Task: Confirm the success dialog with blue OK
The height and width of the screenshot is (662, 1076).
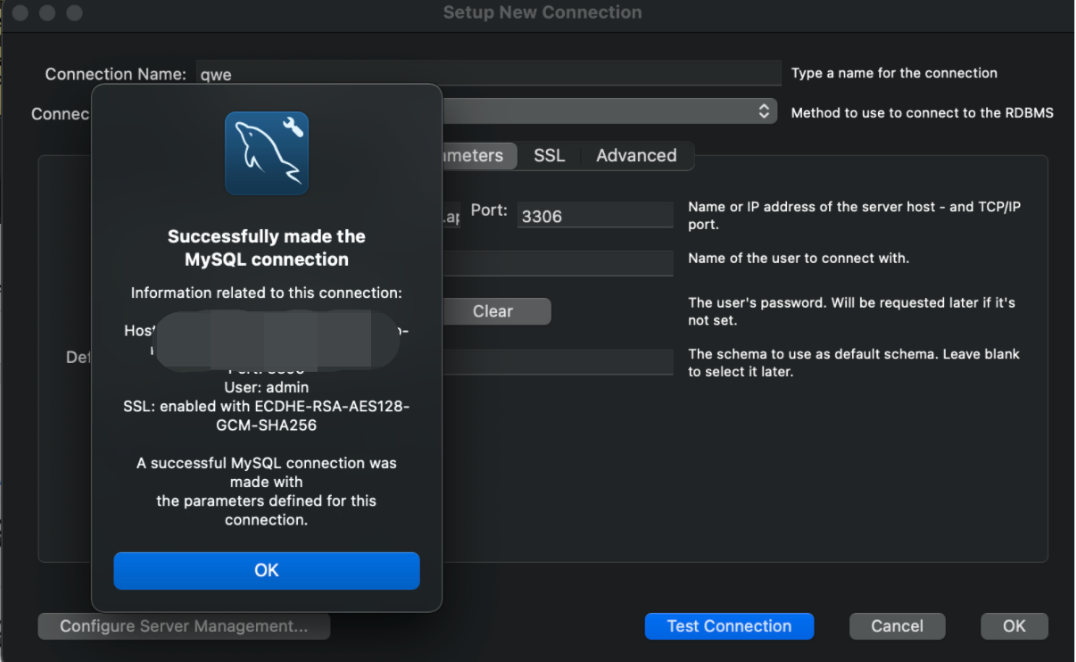Action: pyautogui.click(x=266, y=571)
